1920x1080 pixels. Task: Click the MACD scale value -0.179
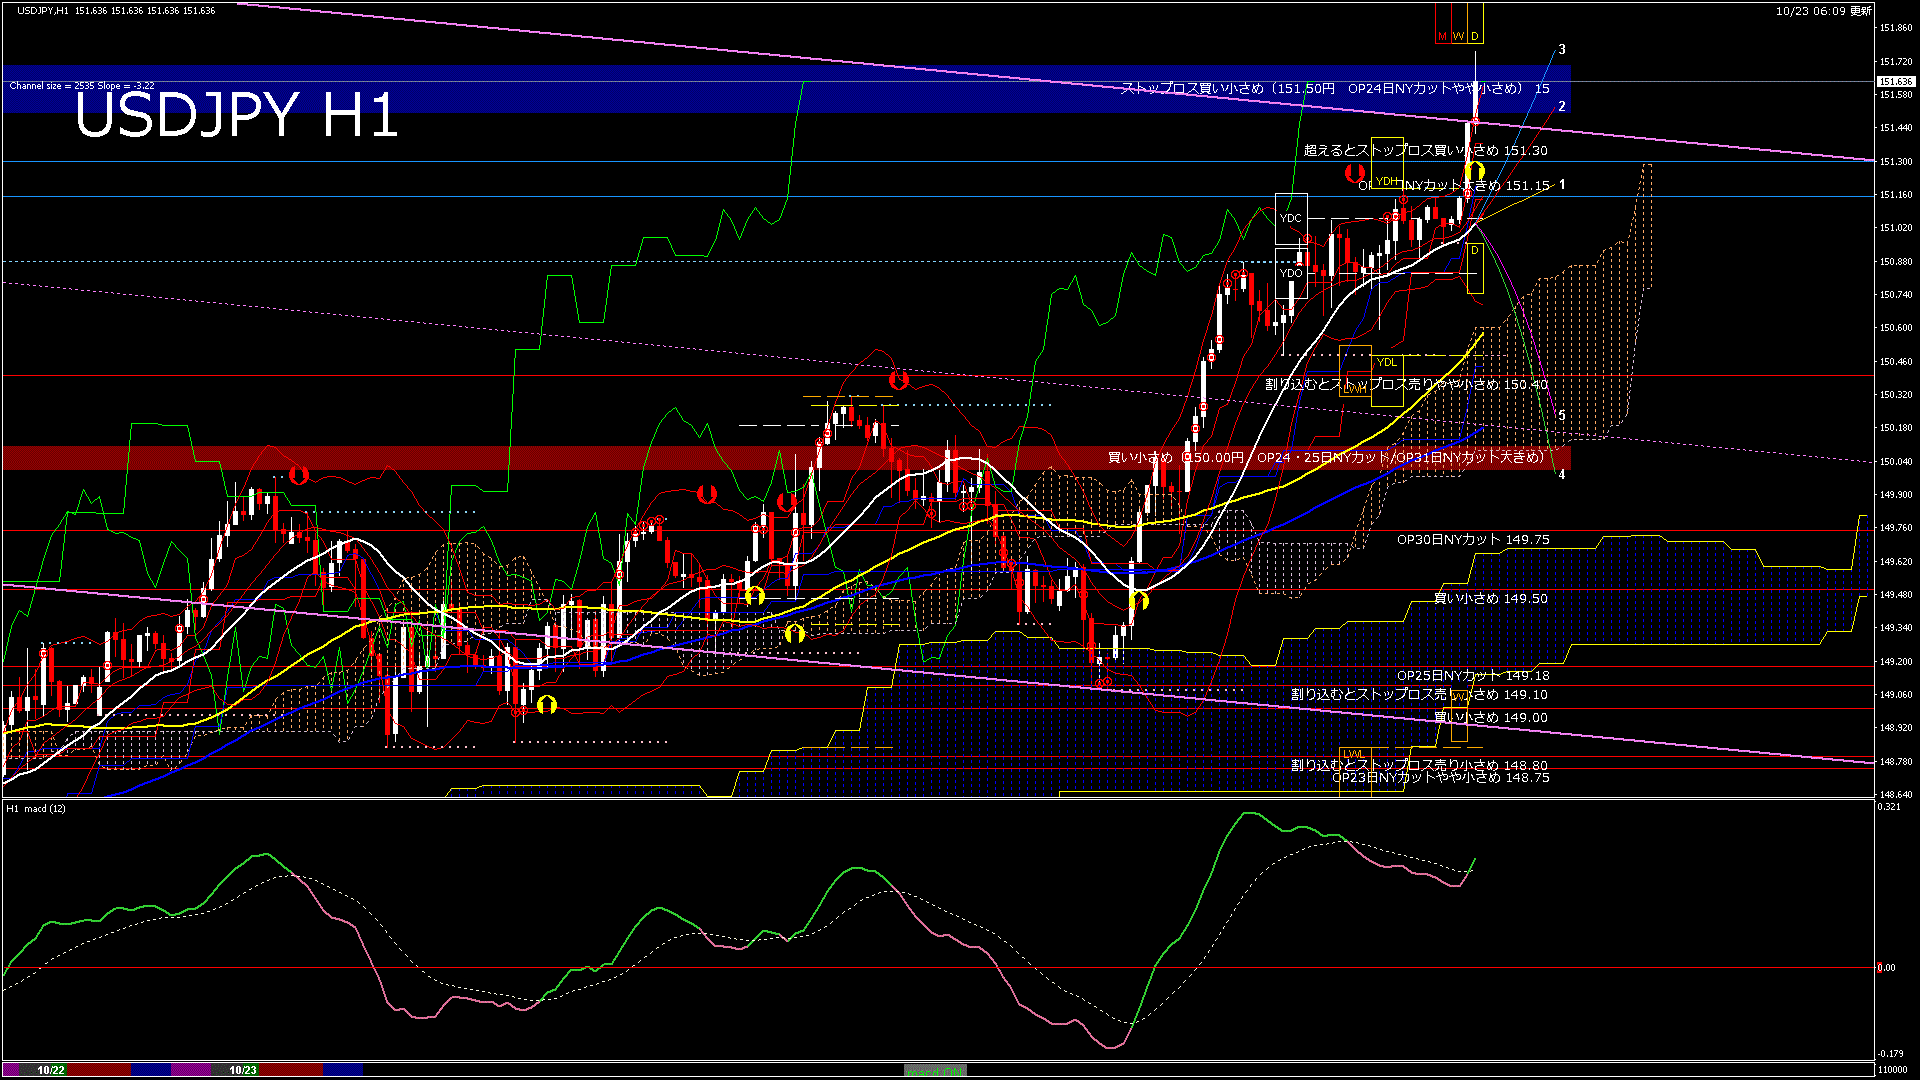pos(1890,1054)
